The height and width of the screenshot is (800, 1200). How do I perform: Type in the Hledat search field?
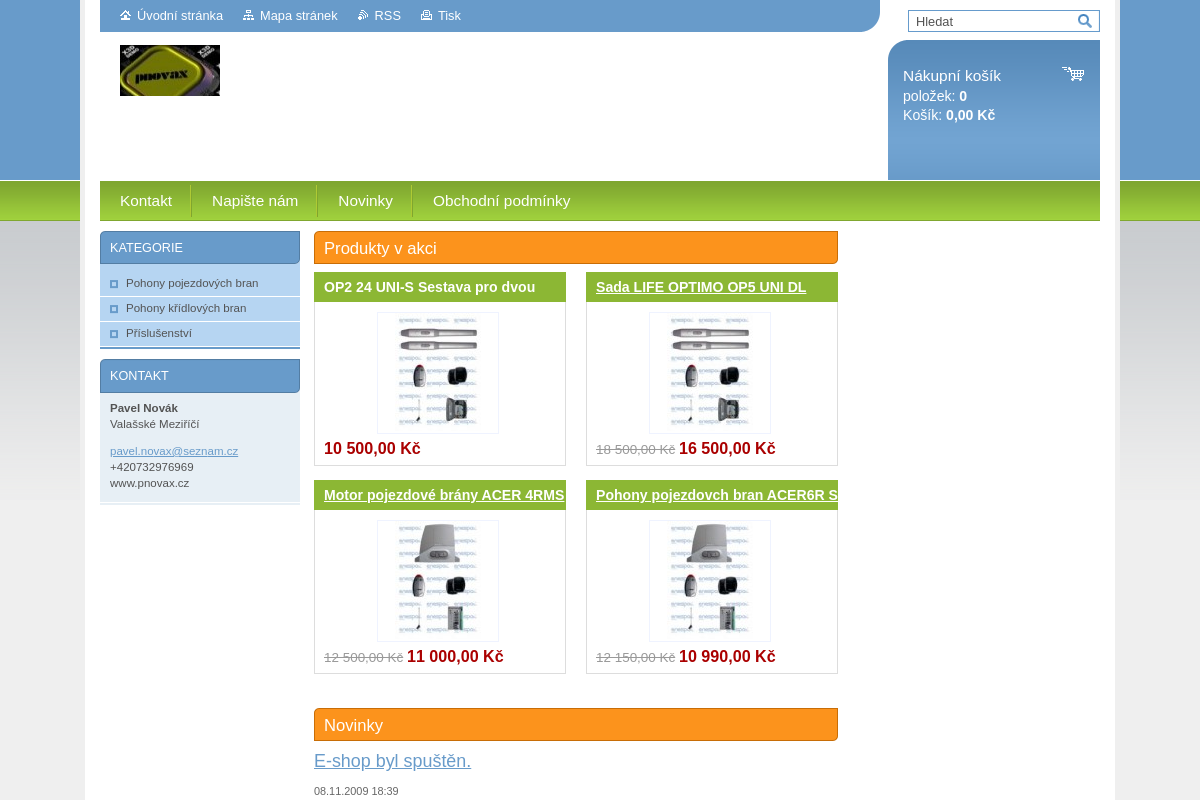[x=992, y=21]
